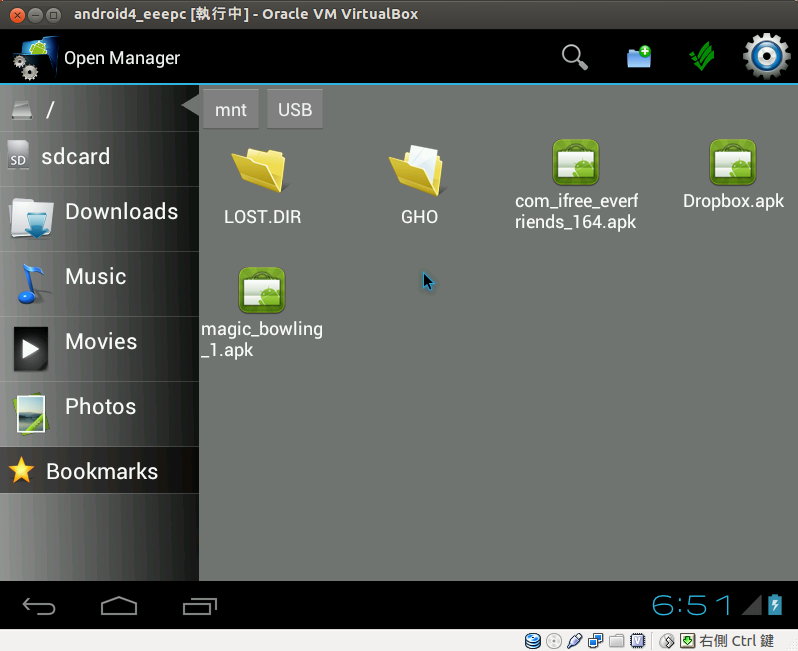Screen dimensions: 798x651
Task: Click the battery charging status icon
Action: (x=775, y=604)
